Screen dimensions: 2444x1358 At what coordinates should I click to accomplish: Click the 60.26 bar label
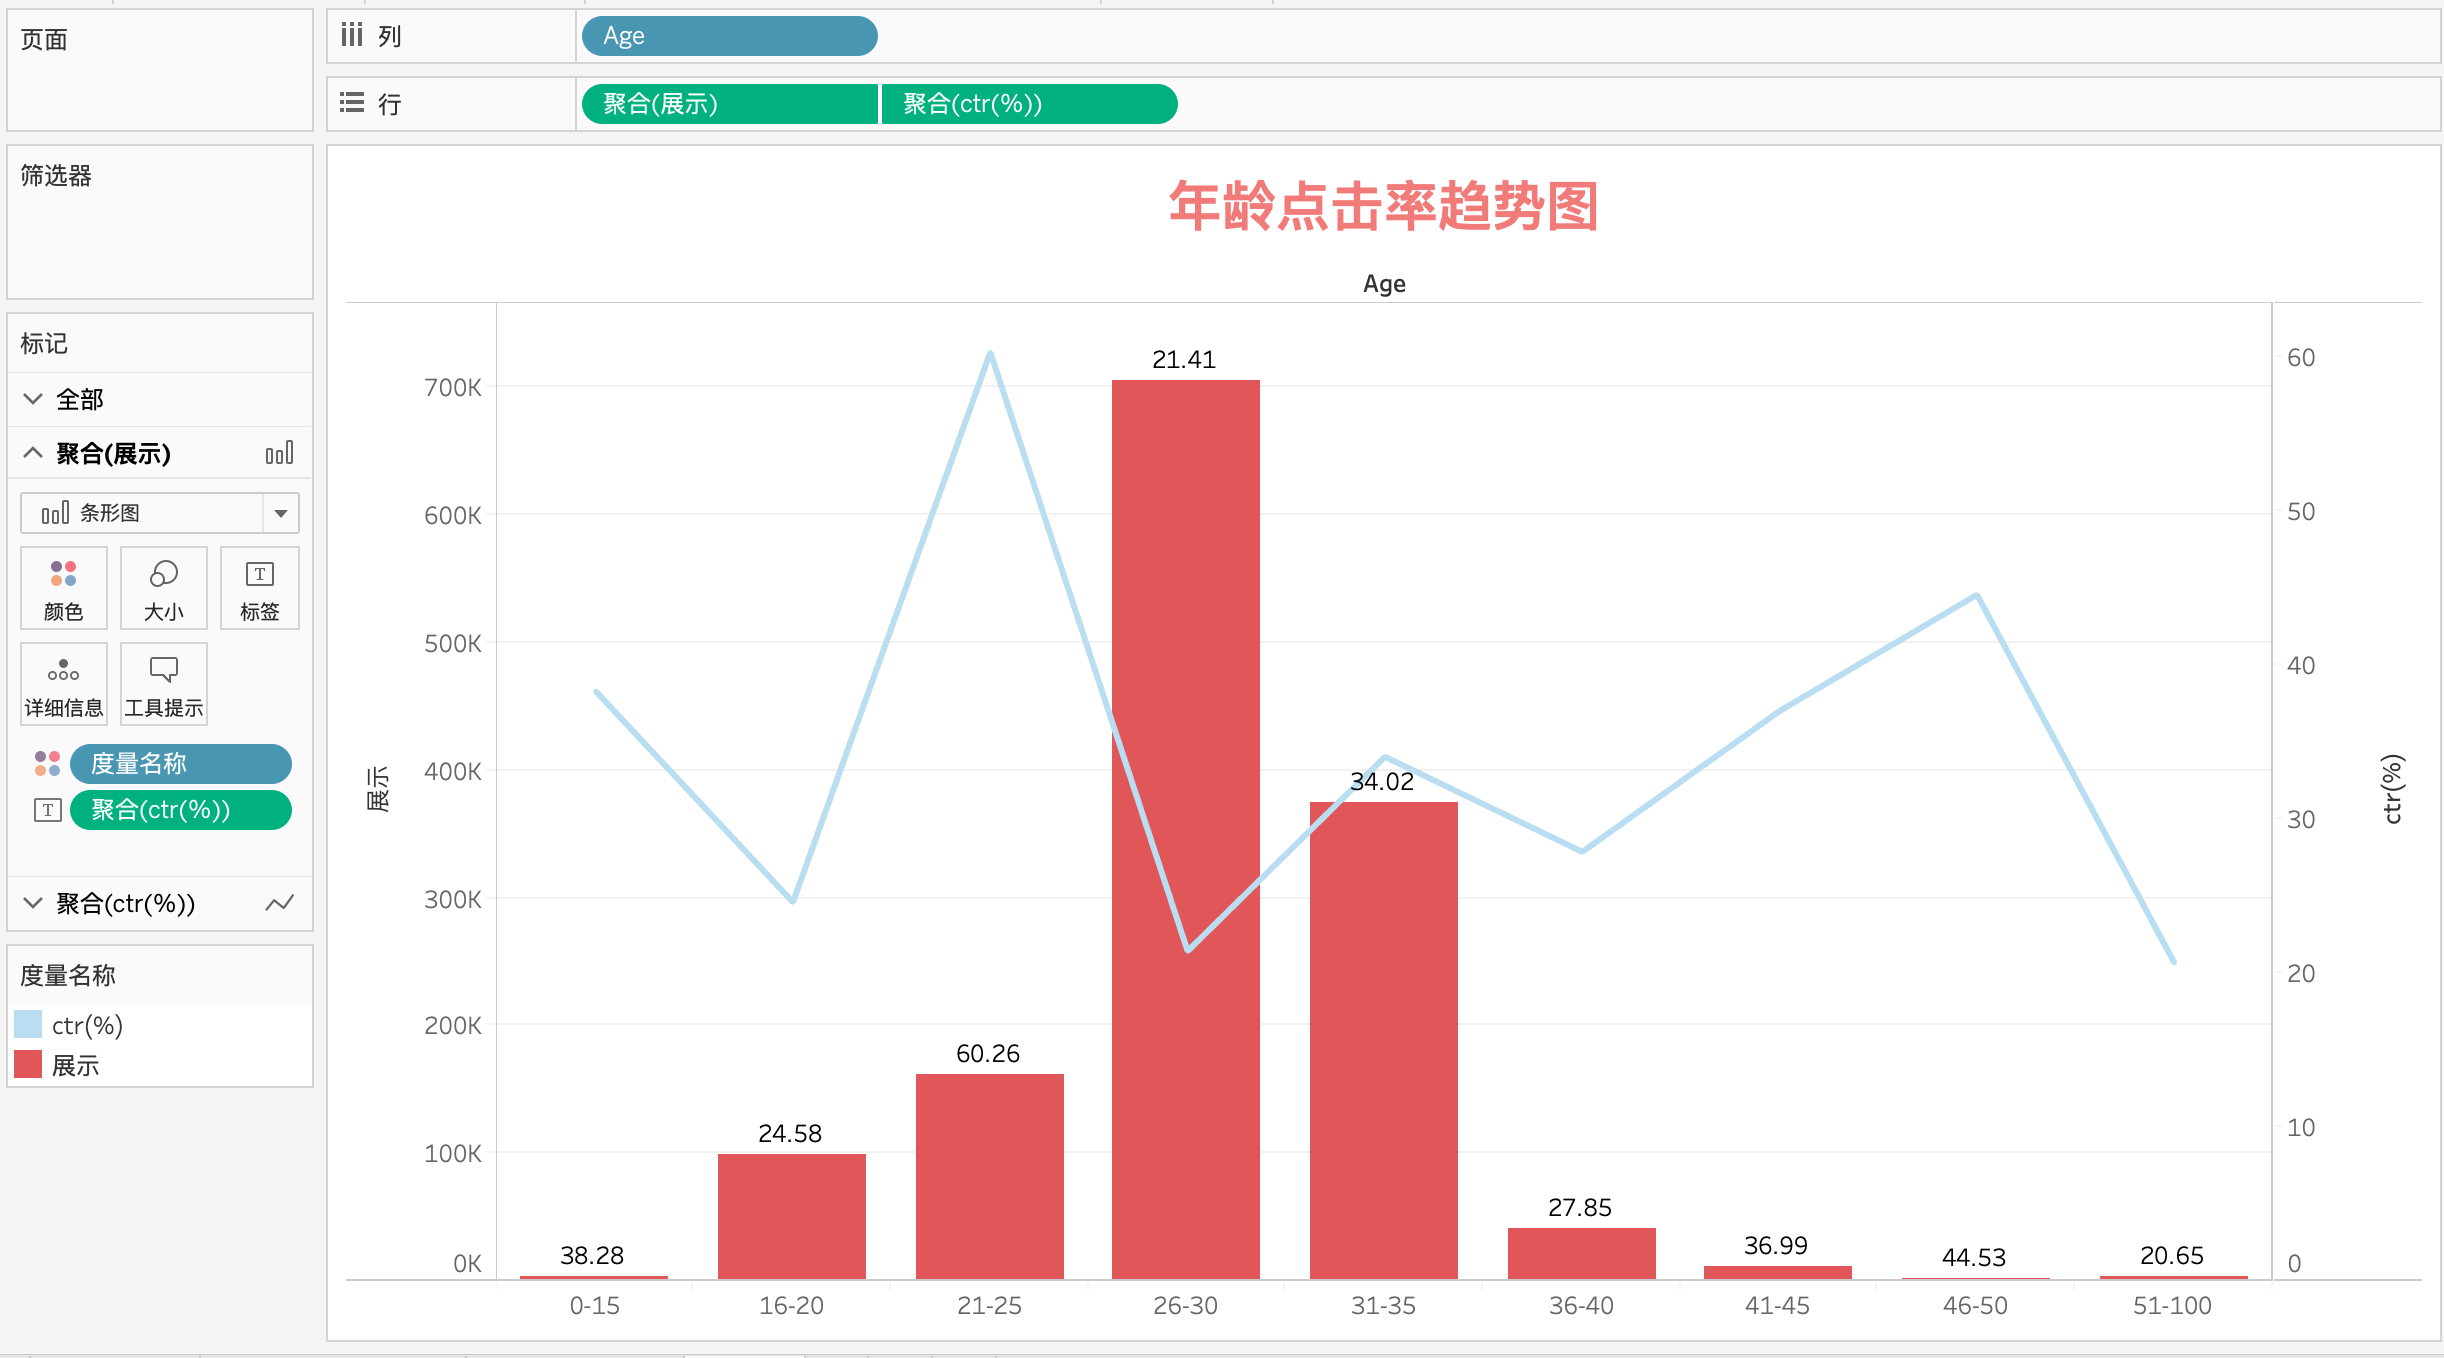pyautogui.click(x=988, y=1054)
